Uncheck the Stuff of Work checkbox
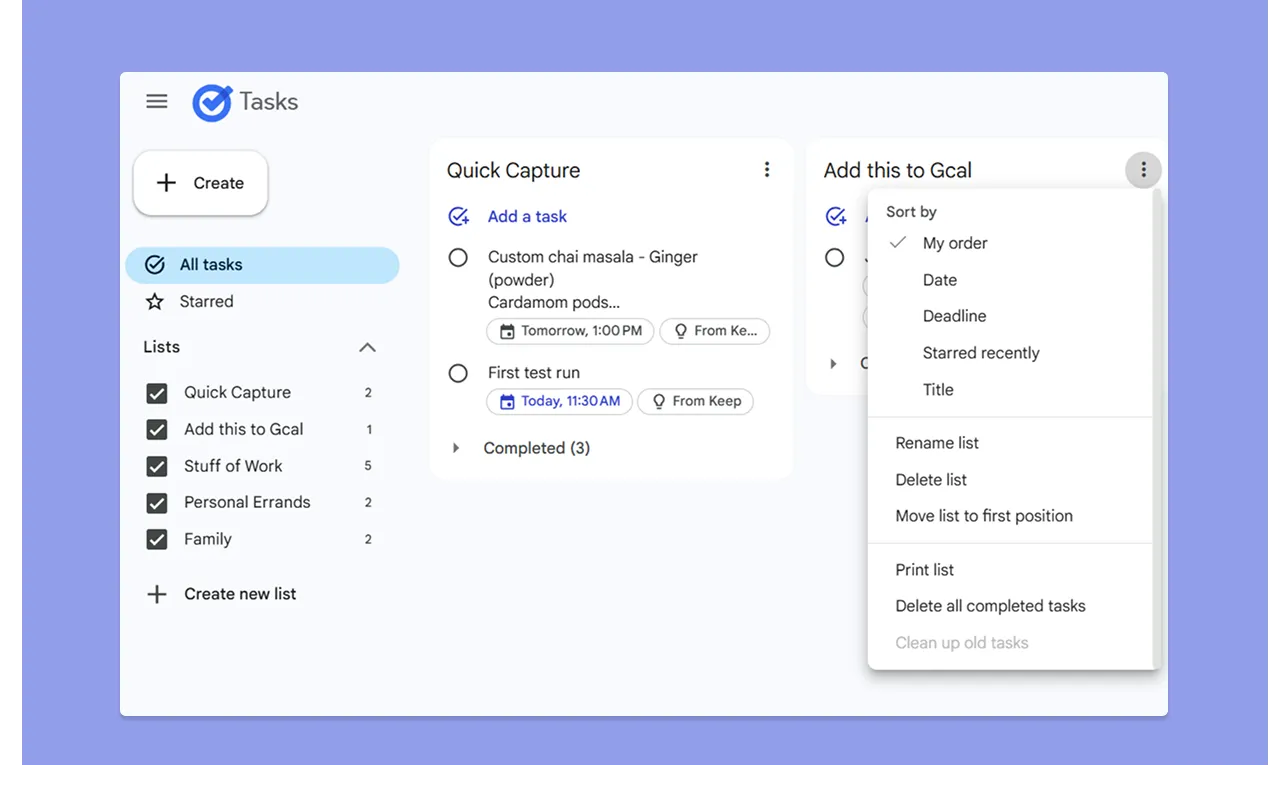 pyautogui.click(x=156, y=465)
